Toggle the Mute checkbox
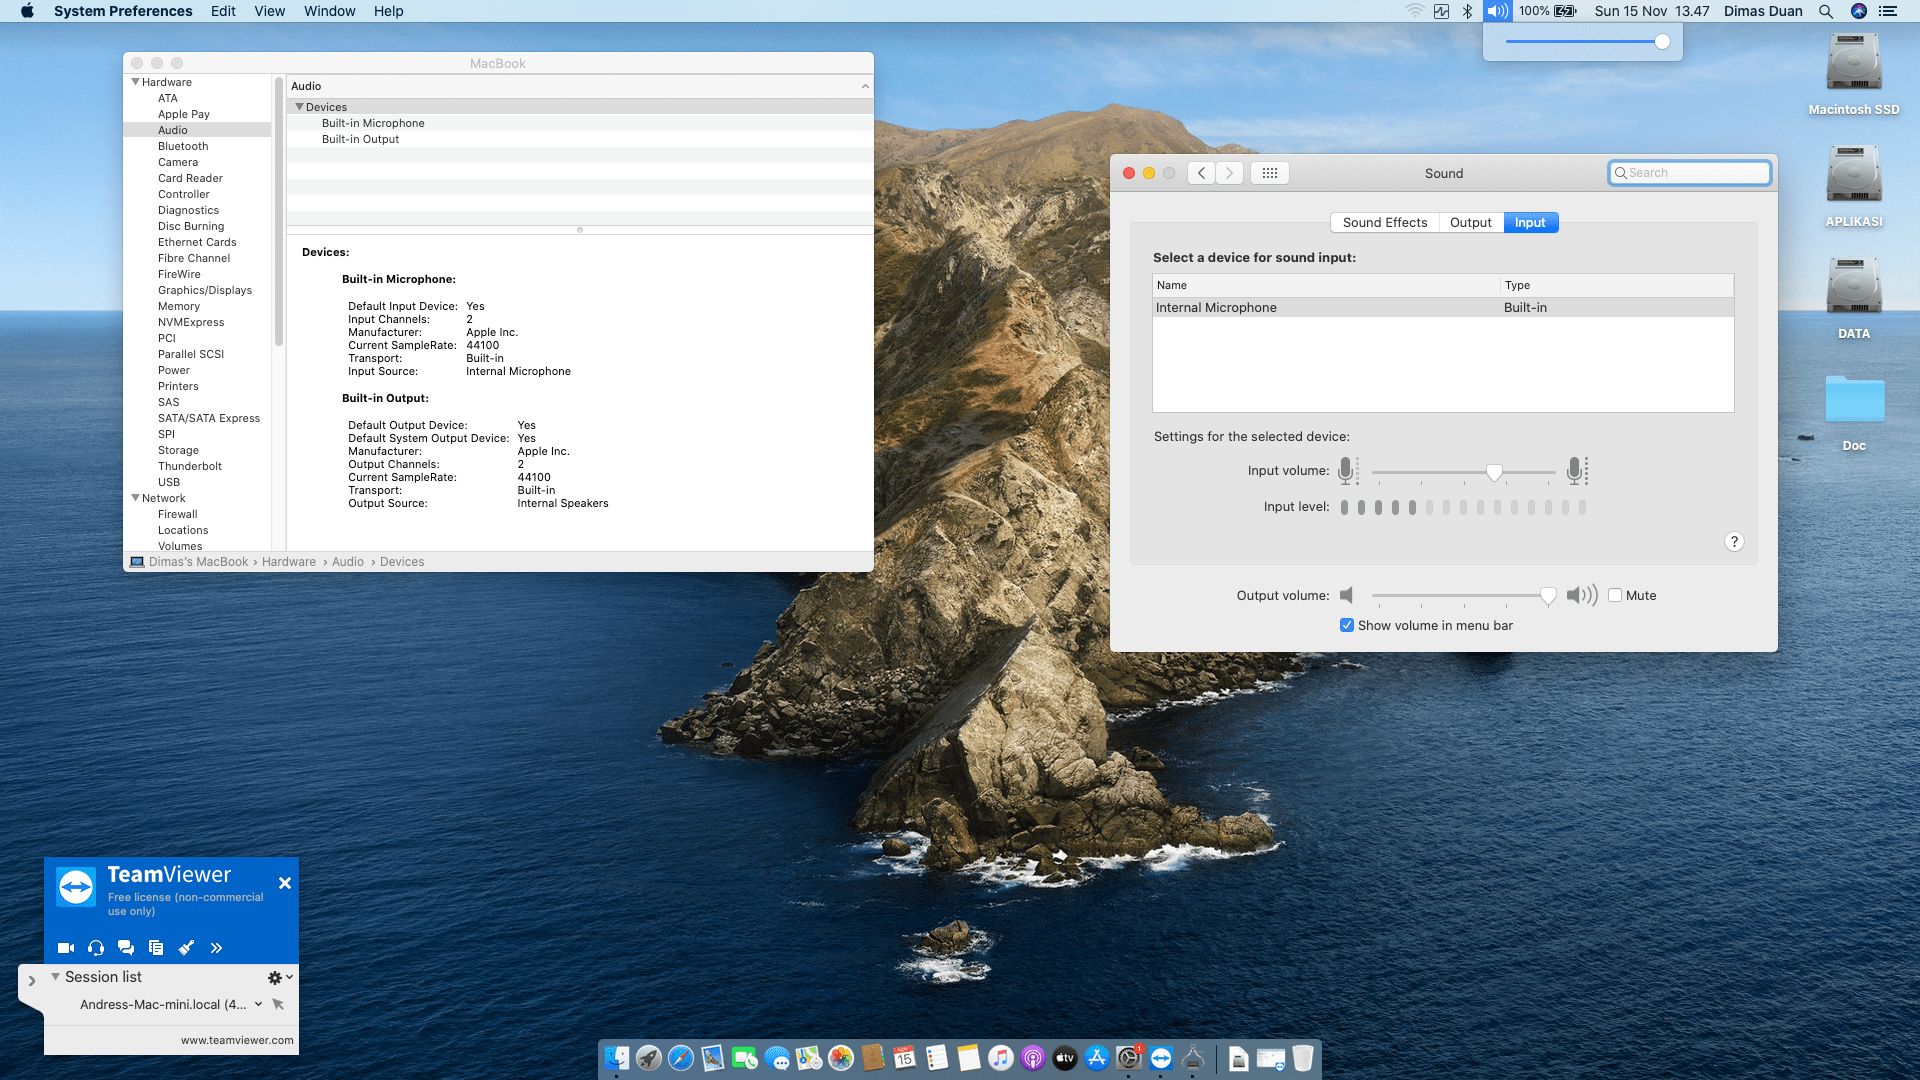The width and height of the screenshot is (1920, 1080). point(1615,595)
